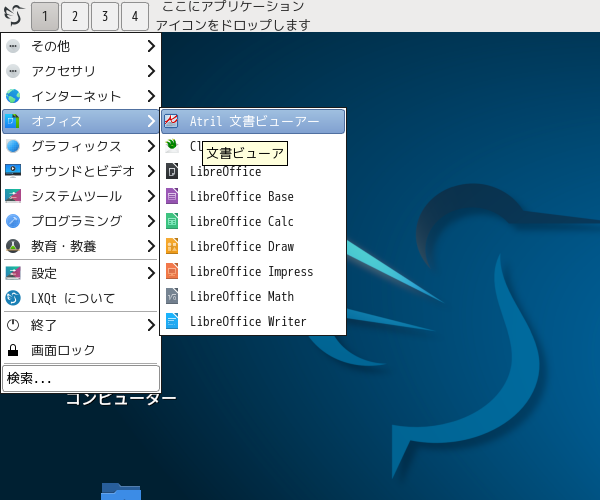The height and width of the screenshot is (500, 600).
Task: Click the blue folder icon on desktop
Action: (x=121, y=491)
